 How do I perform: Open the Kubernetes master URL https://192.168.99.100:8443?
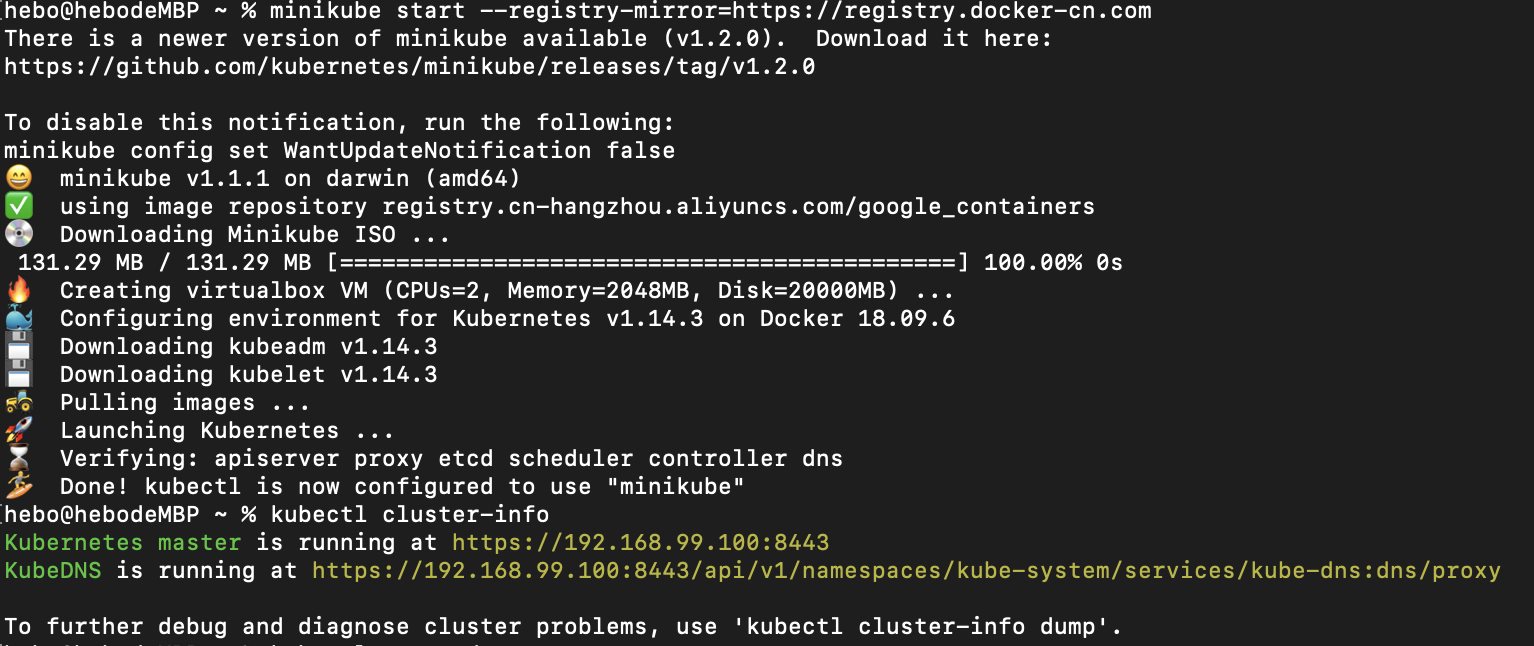(641, 543)
